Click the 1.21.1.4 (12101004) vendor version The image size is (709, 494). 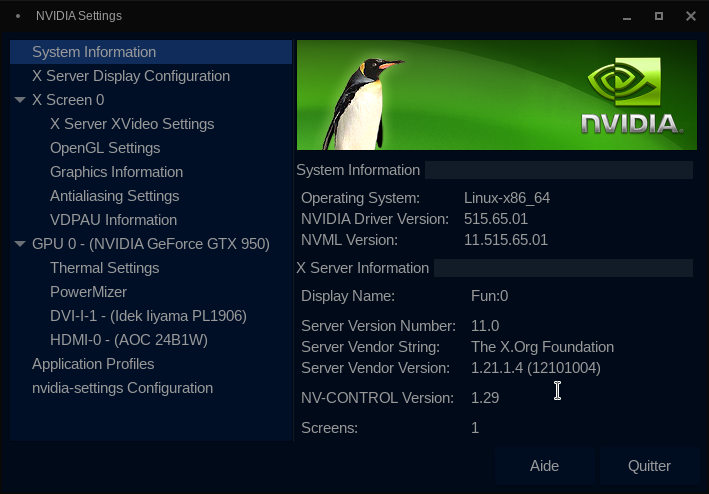click(535, 367)
